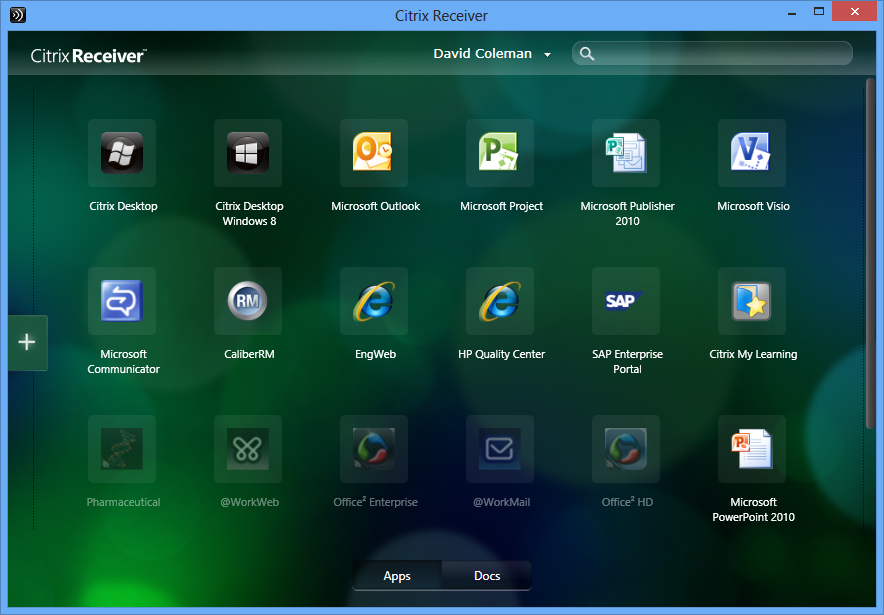Expand the add apps panel
Screen dimensions: 884x615
(27, 342)
